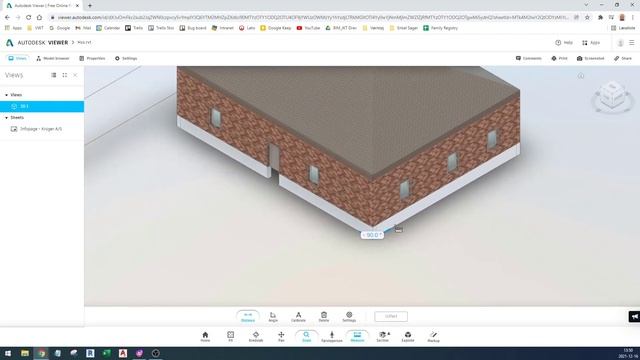Click the browser address bar

tap(312, 17)
